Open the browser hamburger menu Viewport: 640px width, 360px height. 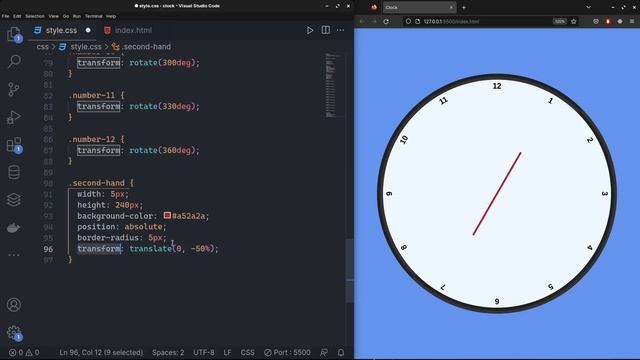point(632,21)
